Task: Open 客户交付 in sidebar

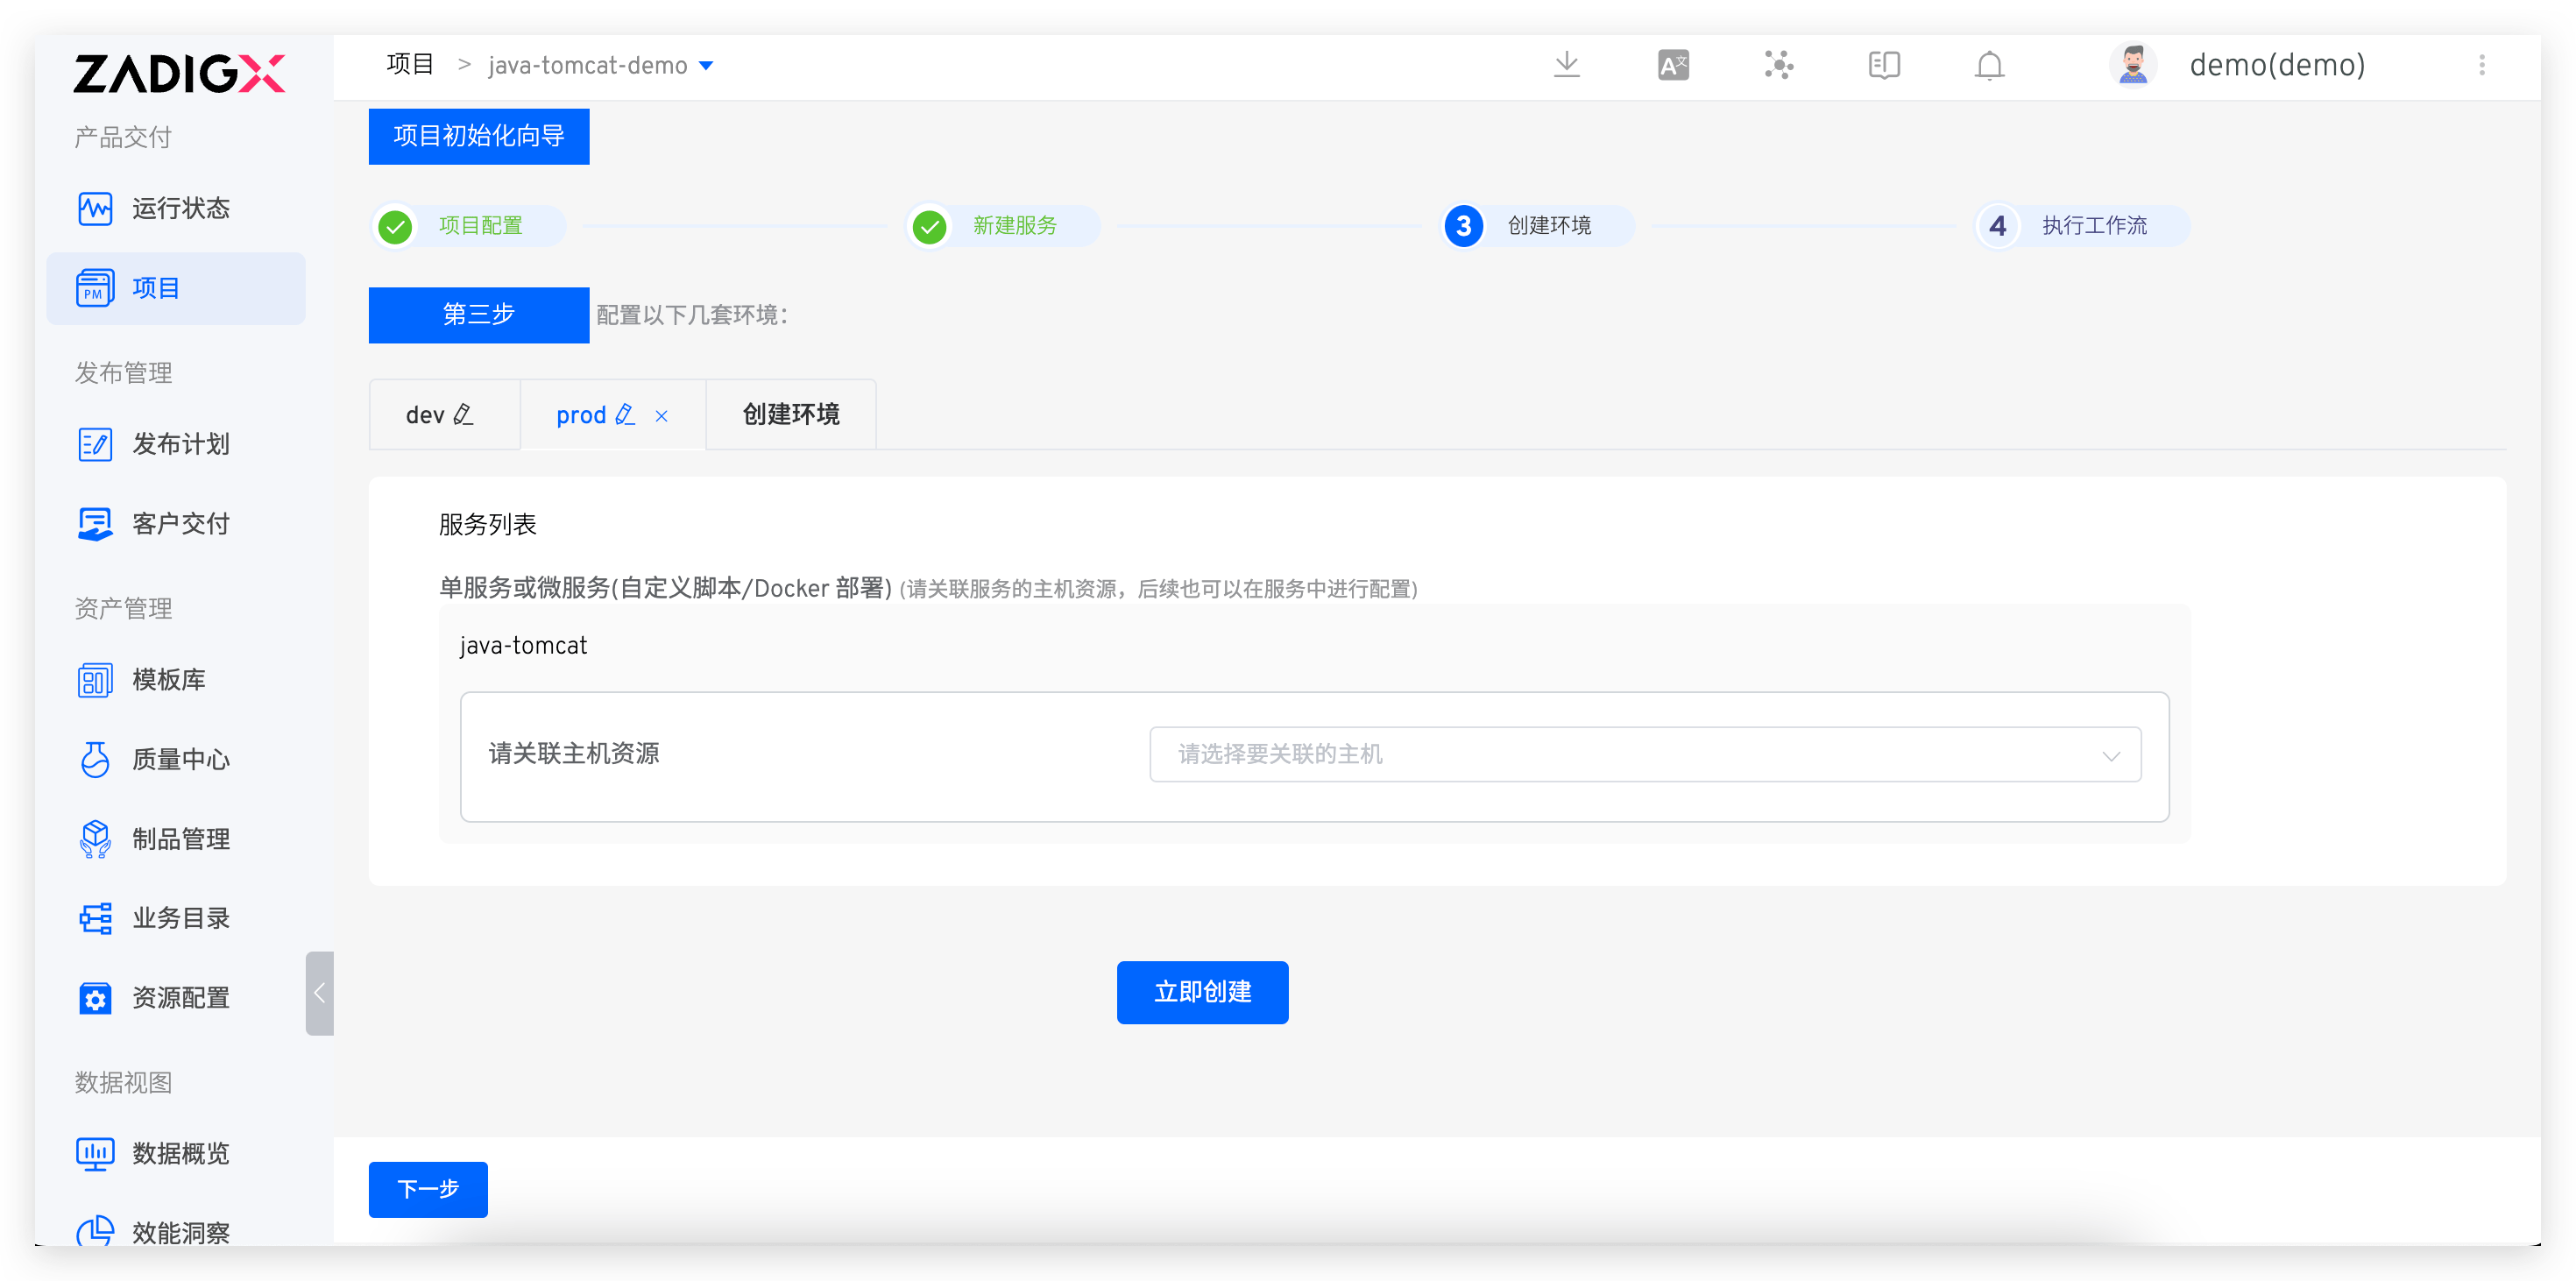Action: click(x=176, y=524)
